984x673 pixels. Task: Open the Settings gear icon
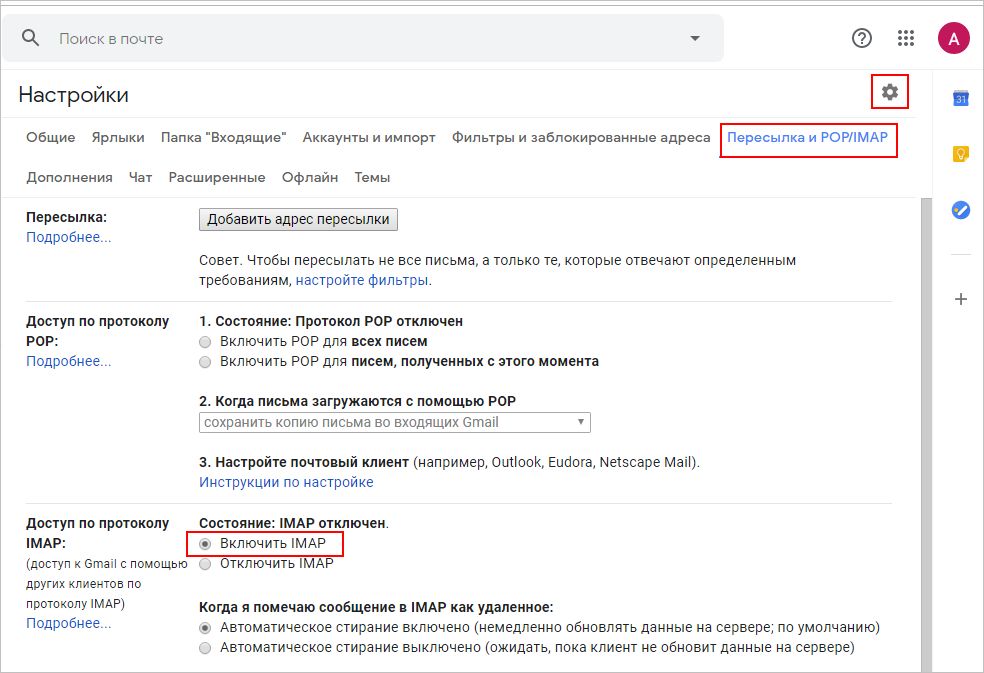point(889,93)
